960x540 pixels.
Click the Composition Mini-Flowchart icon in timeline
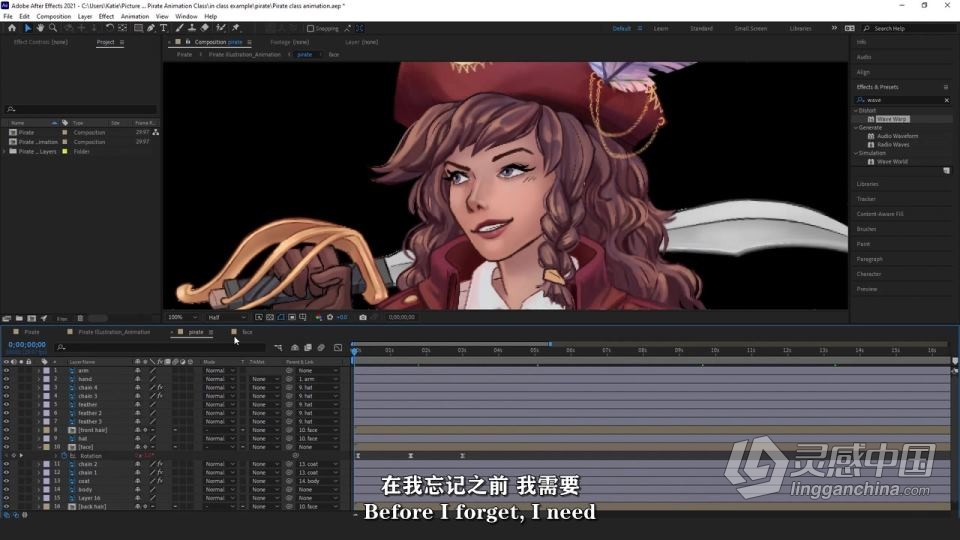click(x=279, y=348)
